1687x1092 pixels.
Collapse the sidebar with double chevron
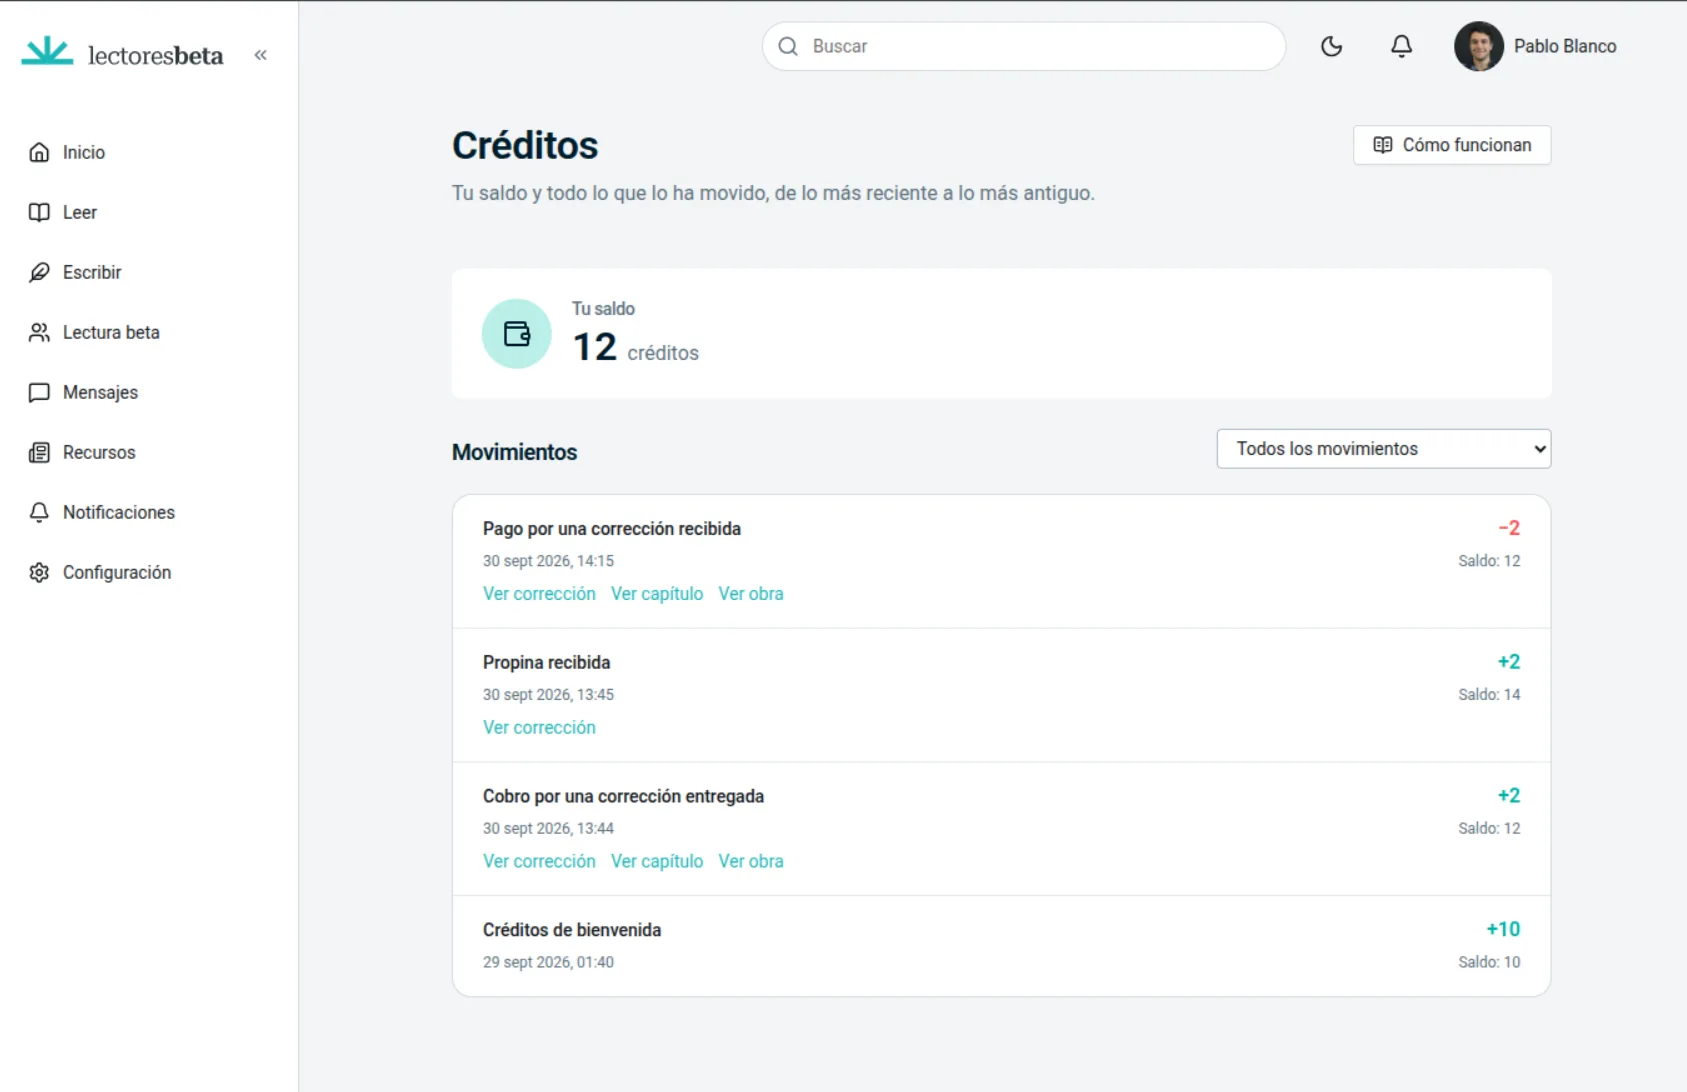coord(260,55)
